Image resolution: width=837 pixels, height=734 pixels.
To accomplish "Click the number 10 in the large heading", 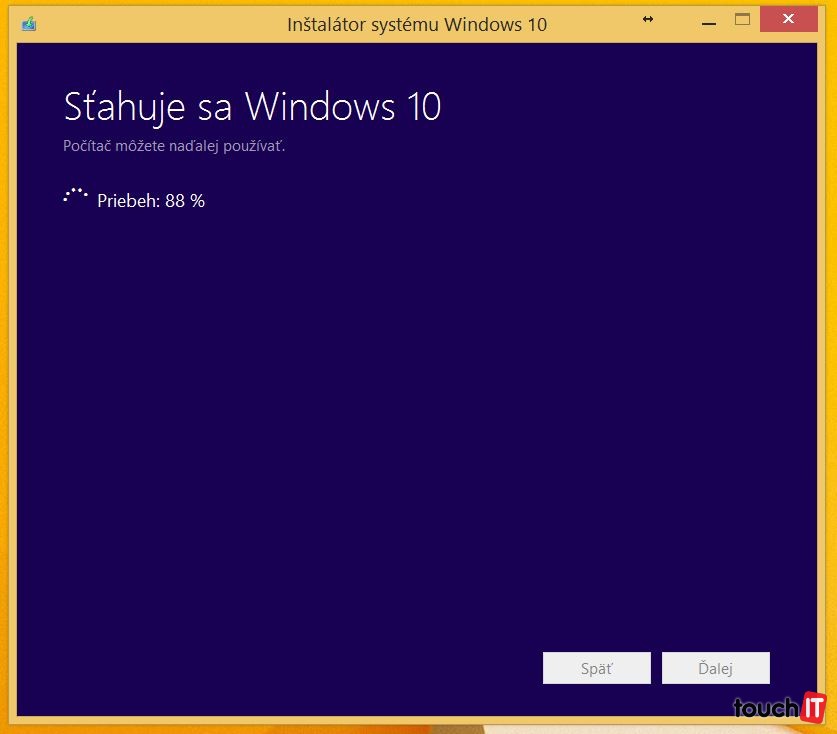I will tap(422, 106).
